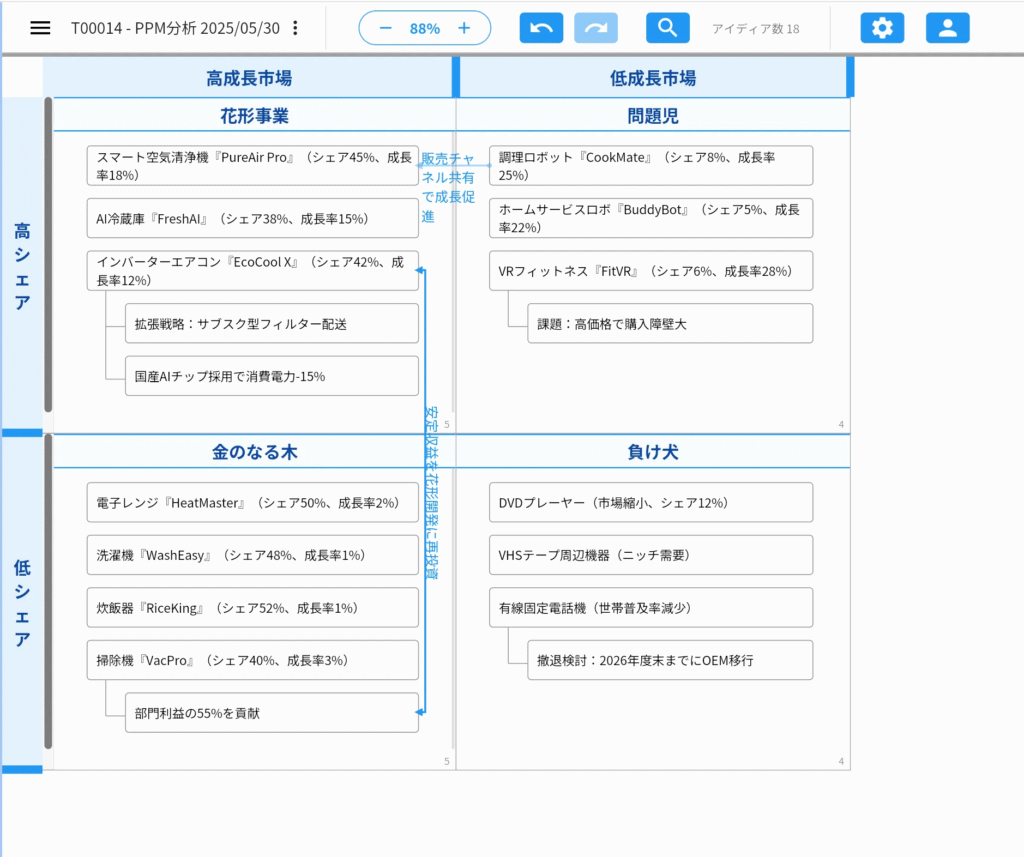This screenshot has height=857, width=1024.
Task: Open the three-dot options next to title
Action: point(294,28)
